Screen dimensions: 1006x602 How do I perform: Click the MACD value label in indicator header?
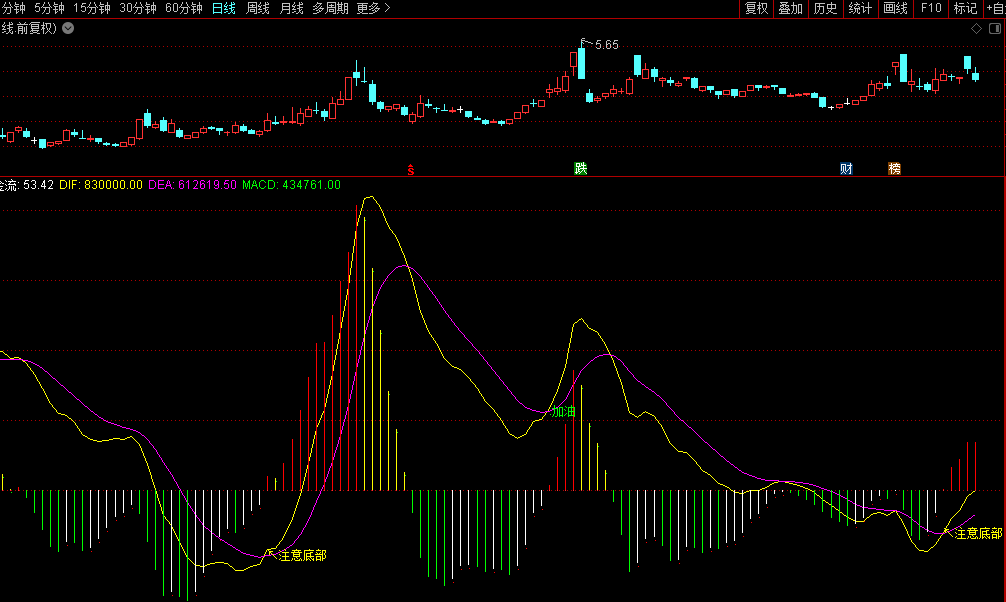tap(291, 185)
